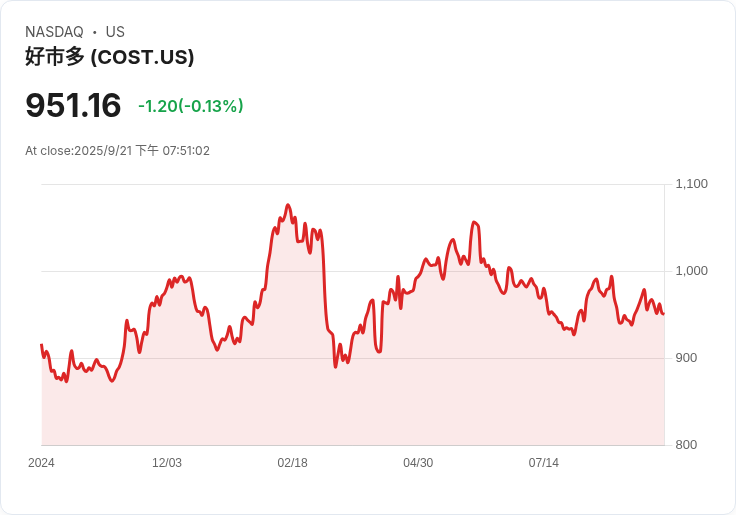Click the right end of the price line
Image resolution: width=736 pixels, height=515 pixels.
point(663,314)
